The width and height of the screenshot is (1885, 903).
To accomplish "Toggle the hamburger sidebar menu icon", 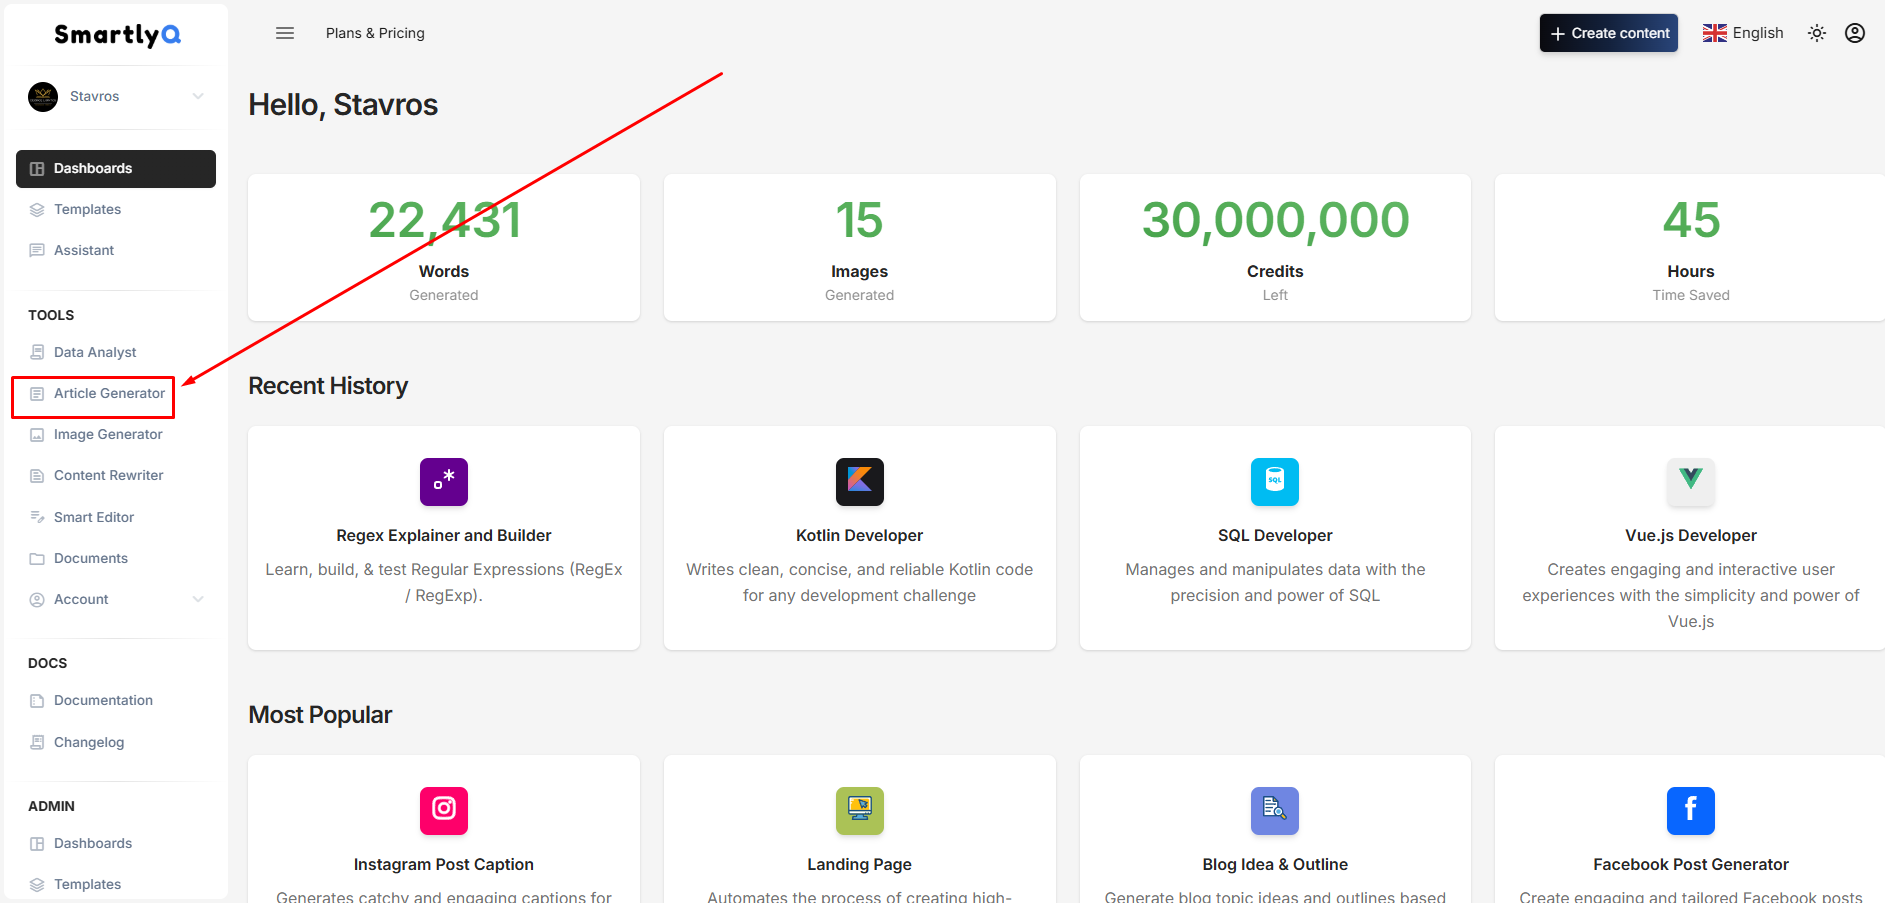I will coord(285,33).
